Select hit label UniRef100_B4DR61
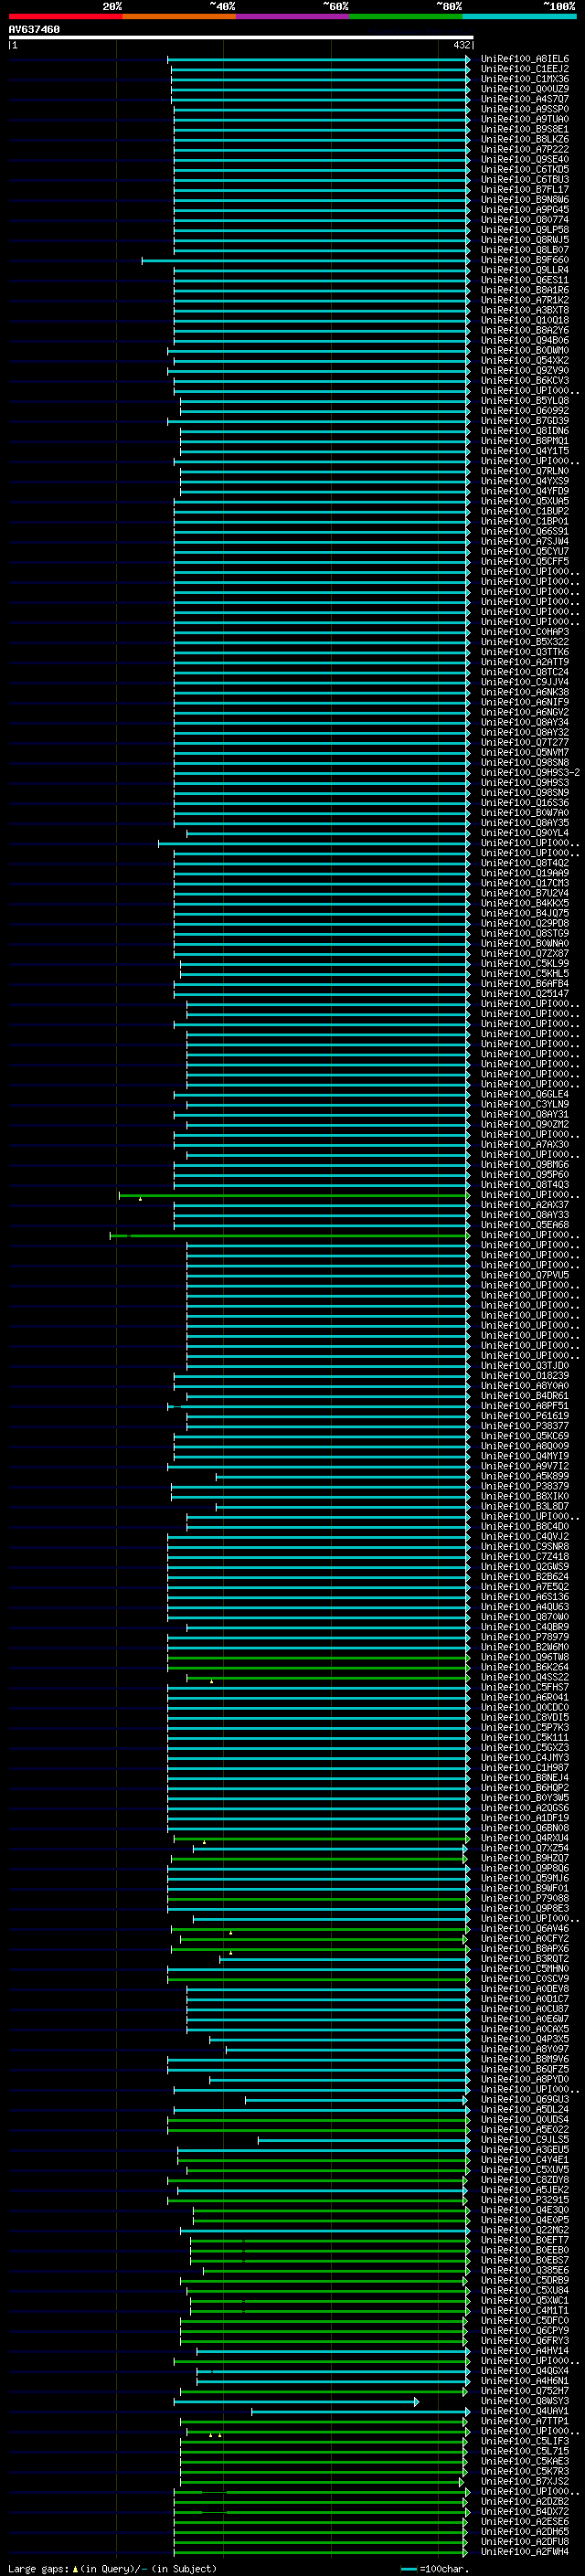The height and width of the screenshot is (2576, 585). tap(524, 1396)
